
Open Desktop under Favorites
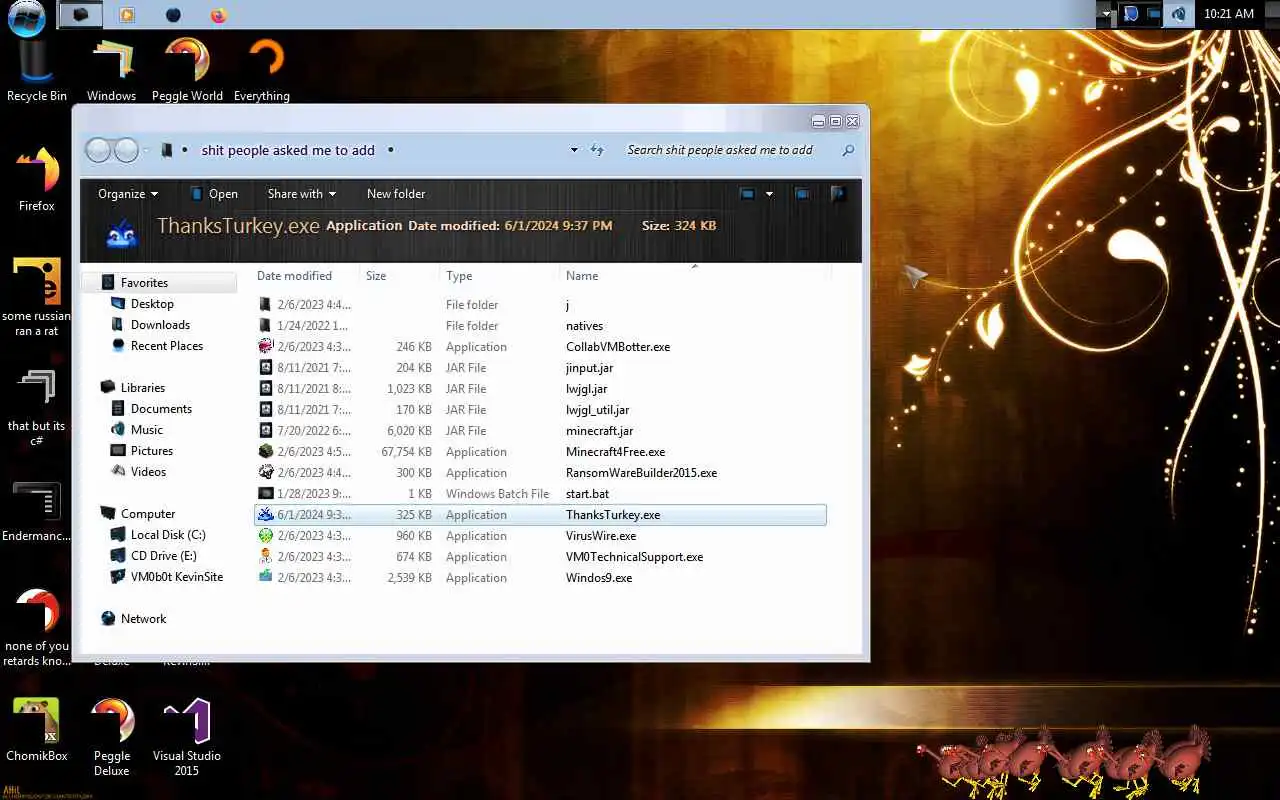[152, 304]
